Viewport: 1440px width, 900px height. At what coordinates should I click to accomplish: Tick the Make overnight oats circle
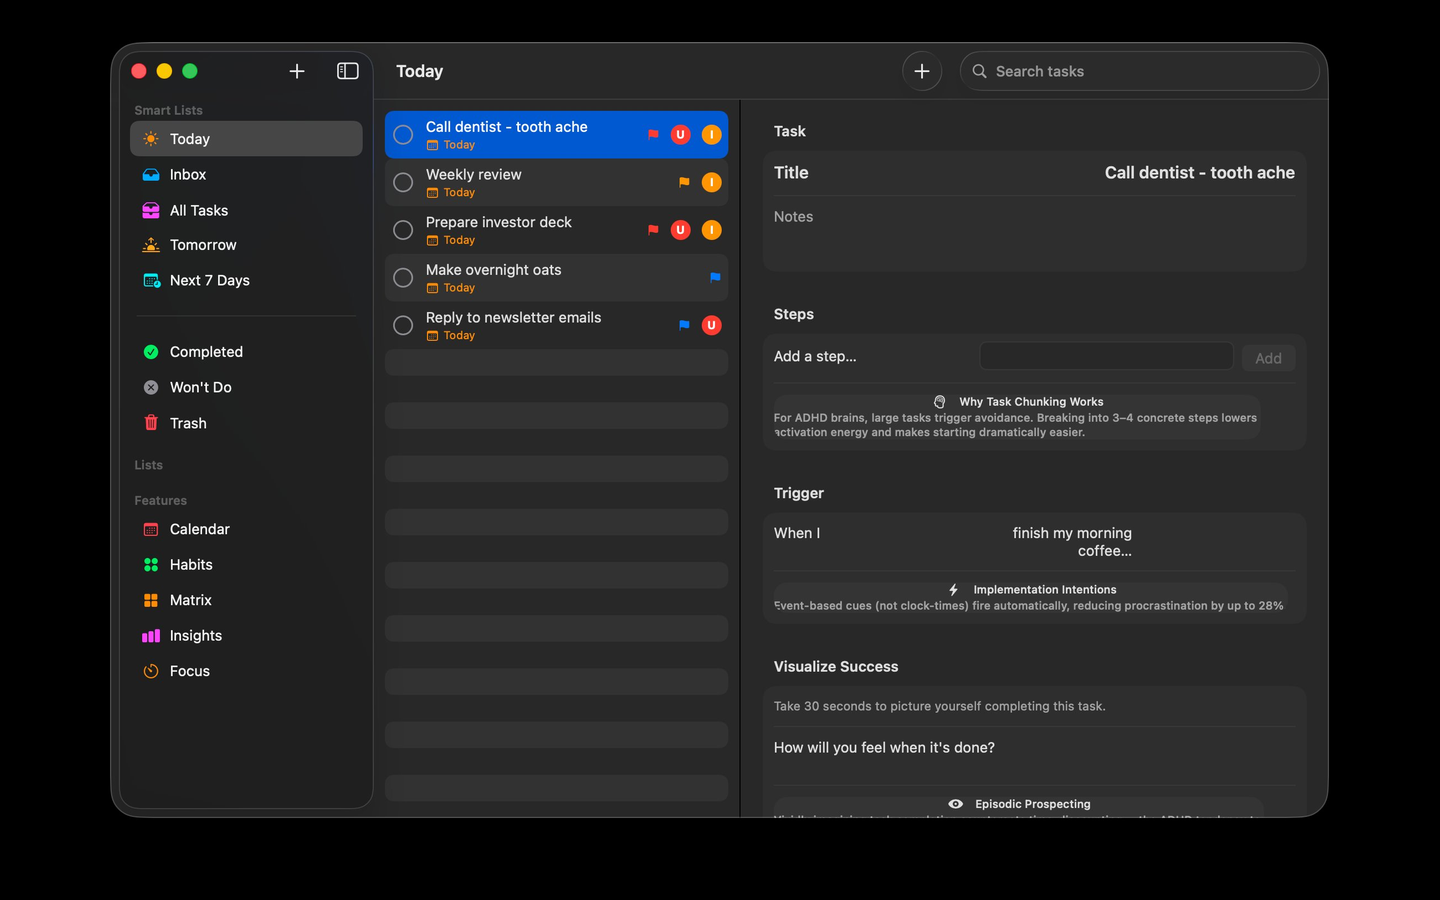click(x=403, y=278)
